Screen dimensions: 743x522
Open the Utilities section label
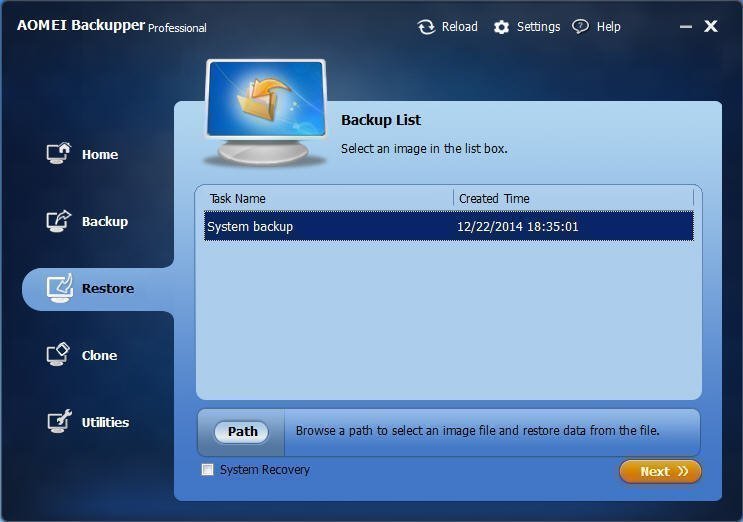[x=105, y=422]
